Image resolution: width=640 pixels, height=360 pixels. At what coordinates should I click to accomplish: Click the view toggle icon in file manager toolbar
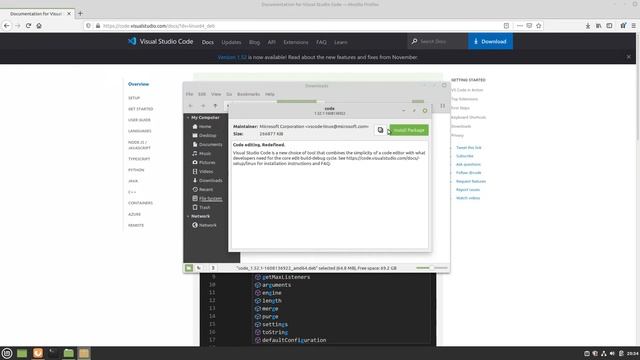pos(442,106)
